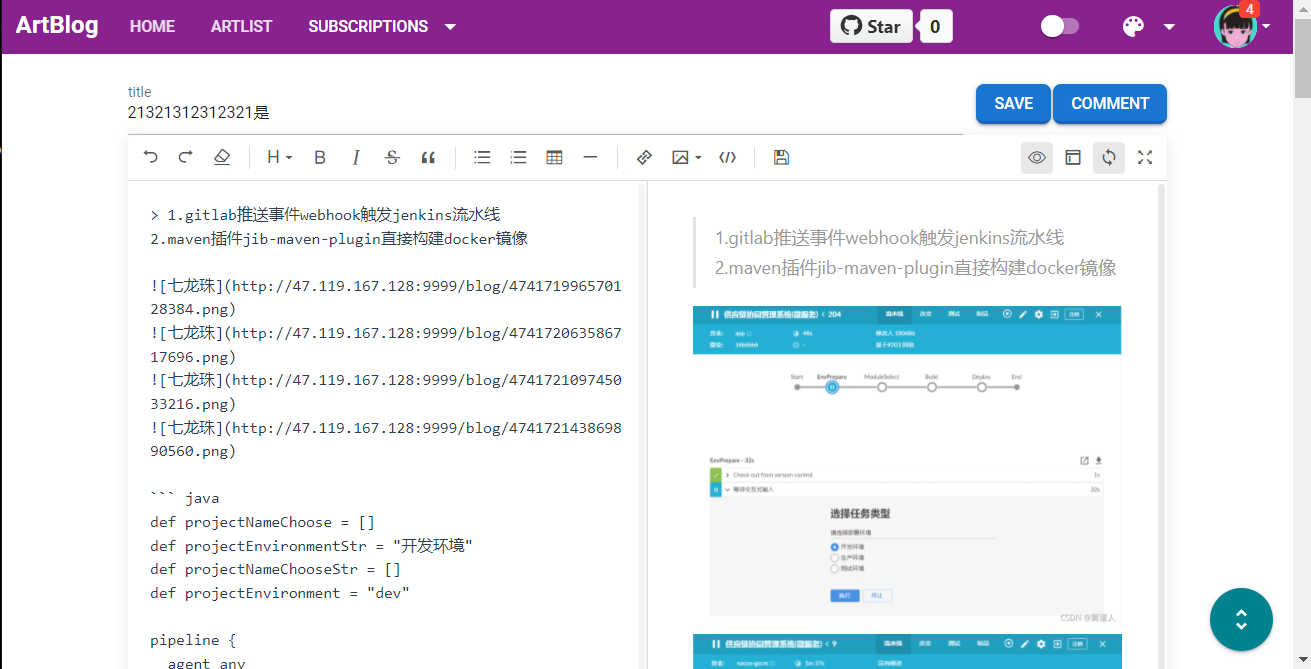Click first pipeline screenshot in preview
Screen dimensions: 1311x669
click(x=907, y=465)
